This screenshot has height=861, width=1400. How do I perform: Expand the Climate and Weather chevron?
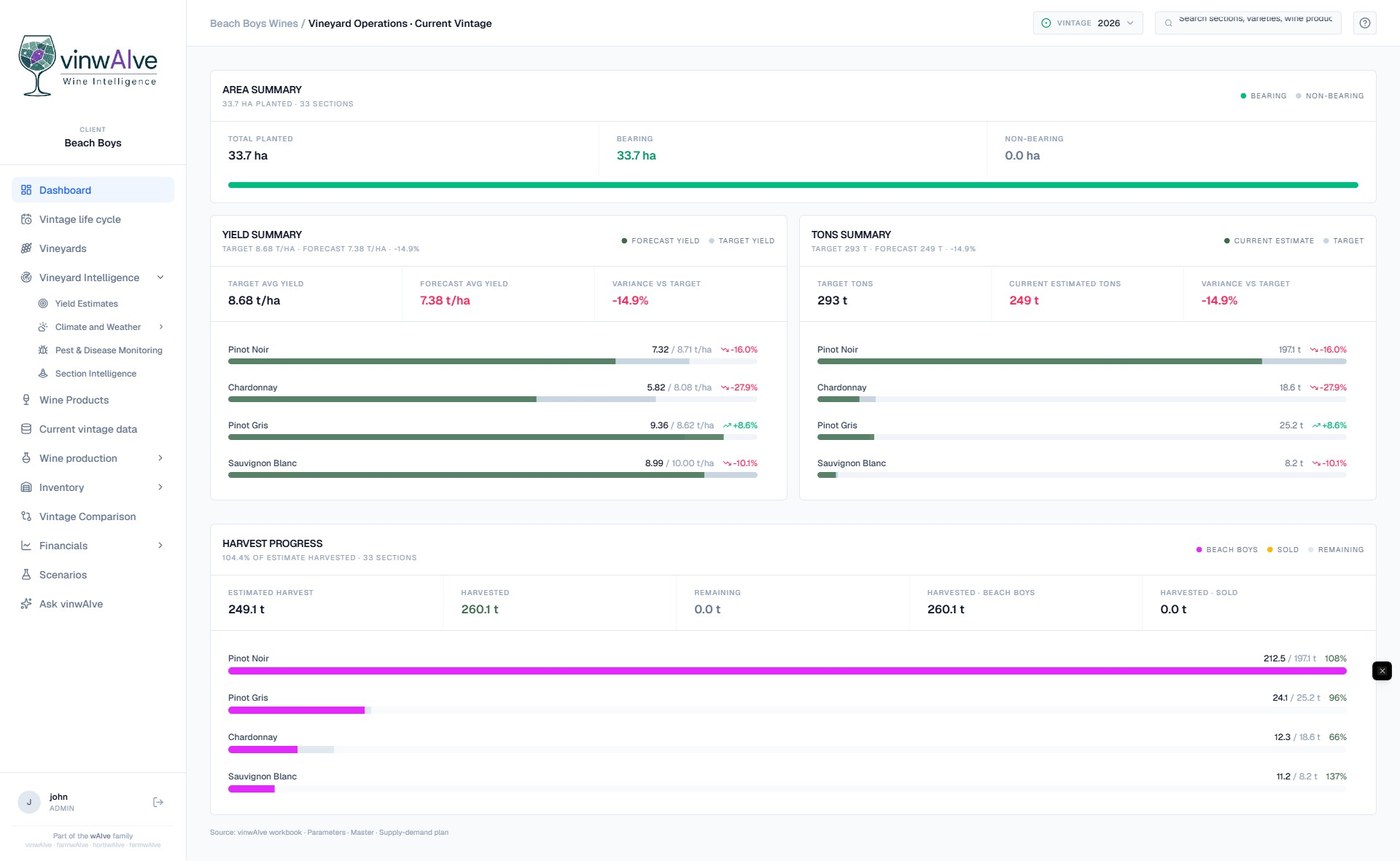161,327
